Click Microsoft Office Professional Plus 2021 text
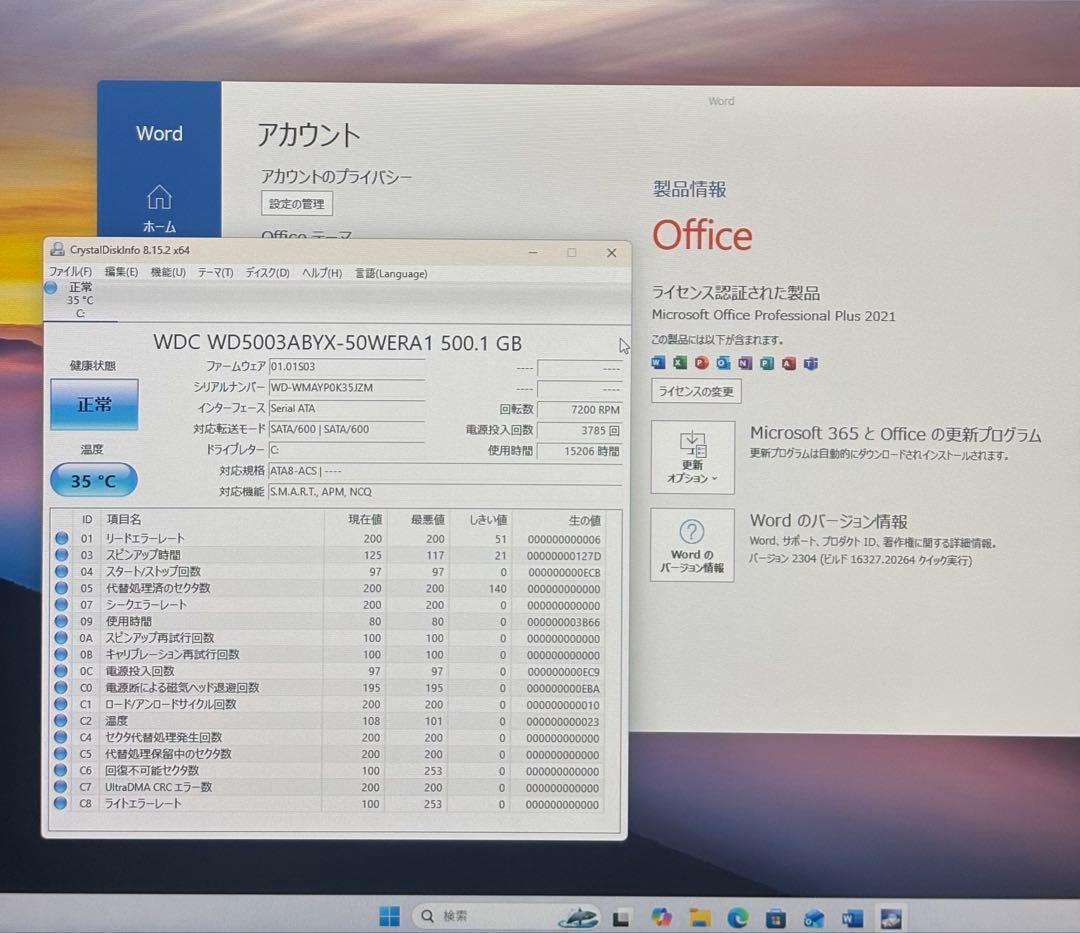Image resolution: width=1080 pixels, height=933 pixels. point(773,315)
